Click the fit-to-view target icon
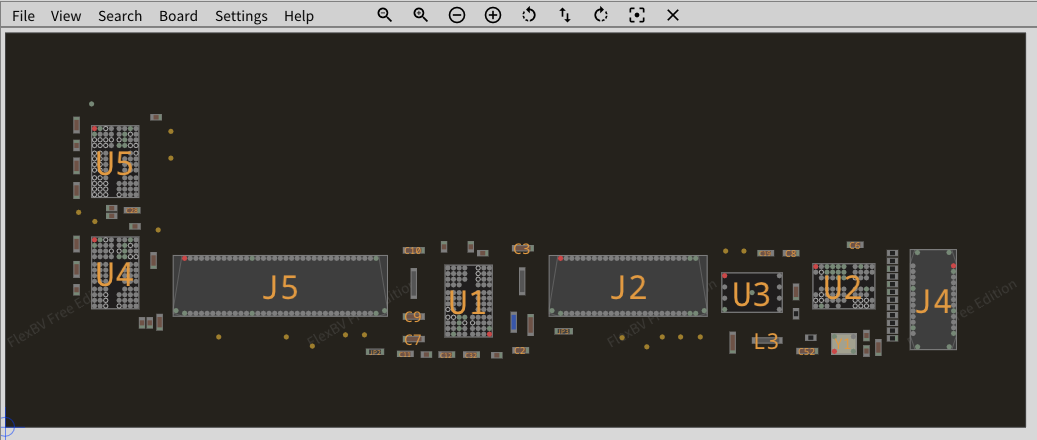Viewport: 1037px width, 440px height. [x=637, y=15]
